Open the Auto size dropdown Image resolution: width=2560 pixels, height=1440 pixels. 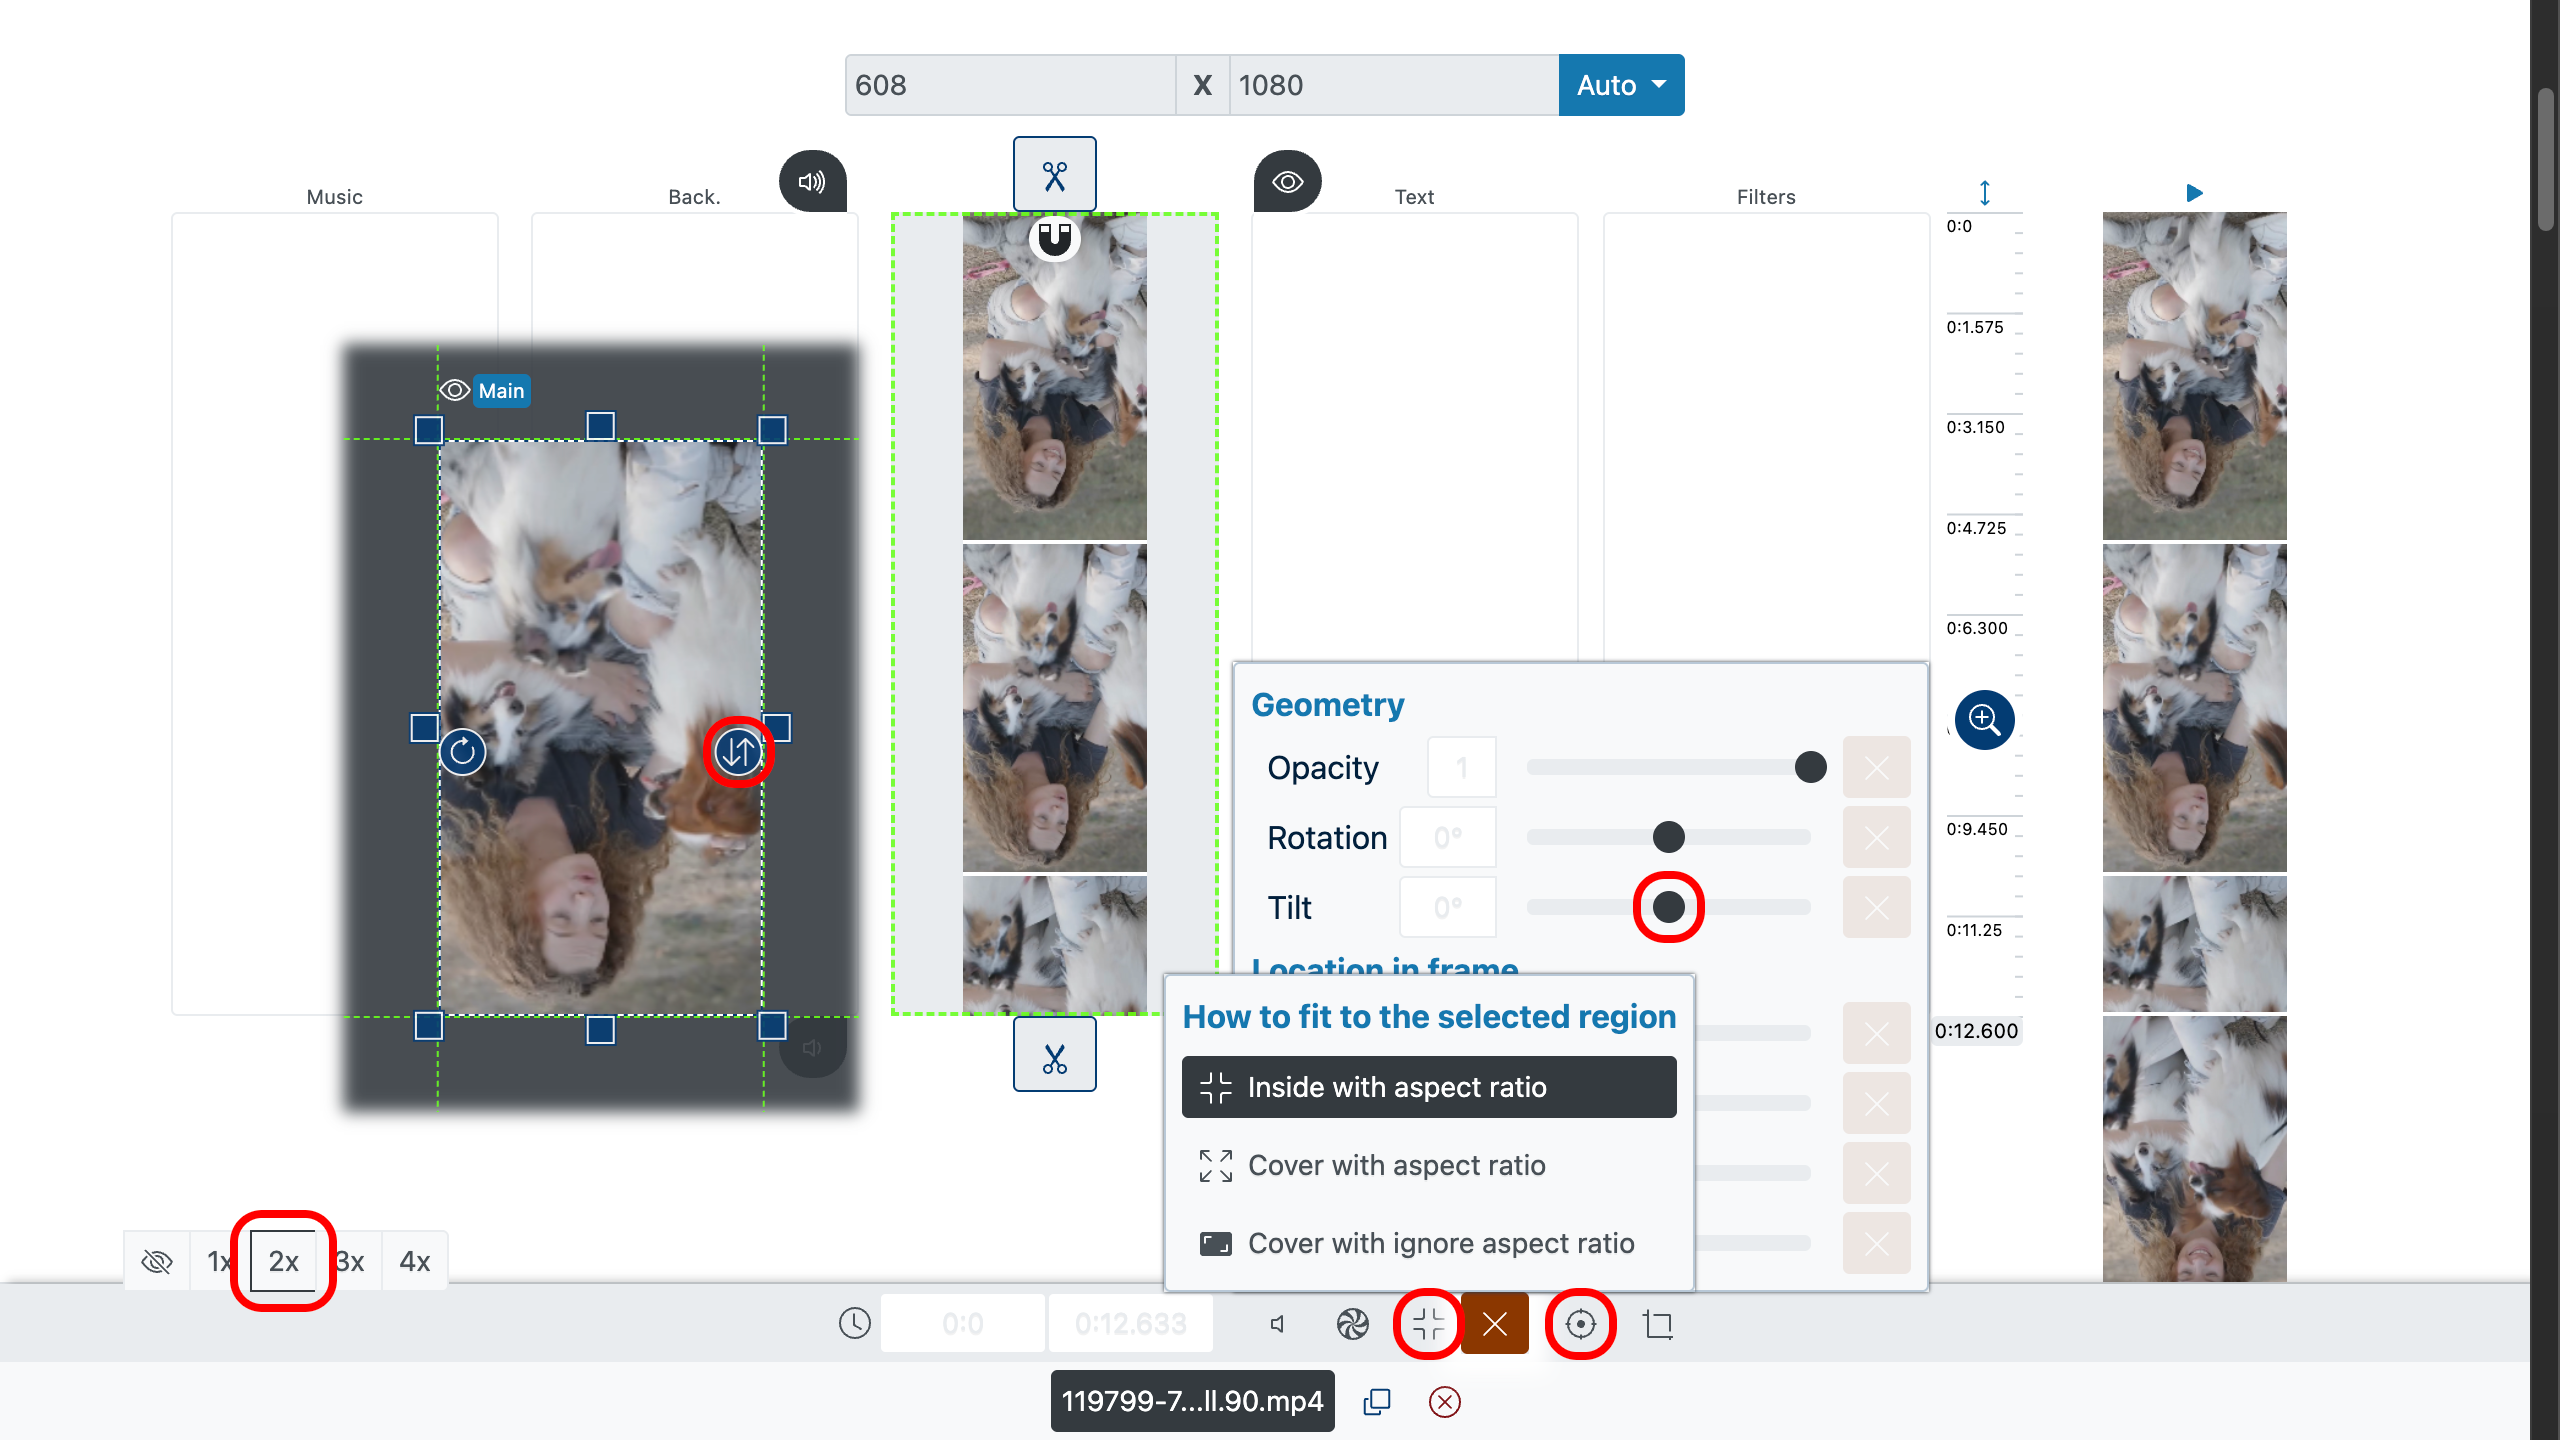pyautogui.click(x=1620, y=85)
